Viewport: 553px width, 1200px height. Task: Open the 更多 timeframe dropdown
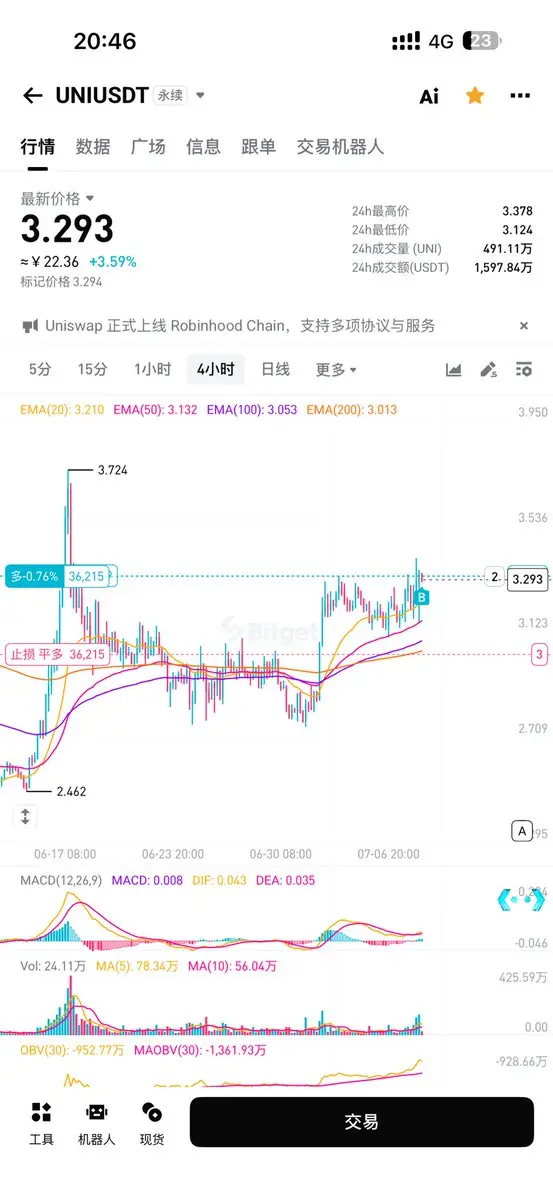[336, 369]
